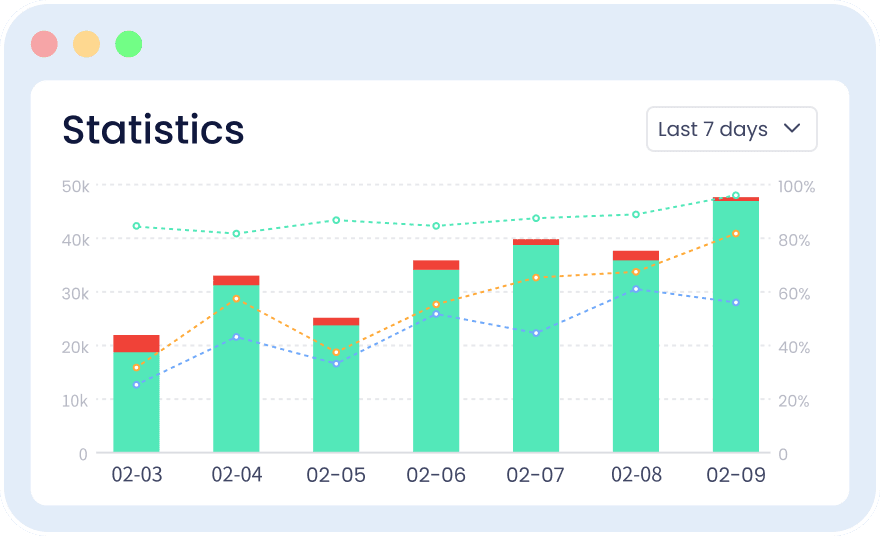The width and height of the screenshot is (880, 536).
Task: Click the red segment on the 02-03 bar
Action: (x=136, y=343)
